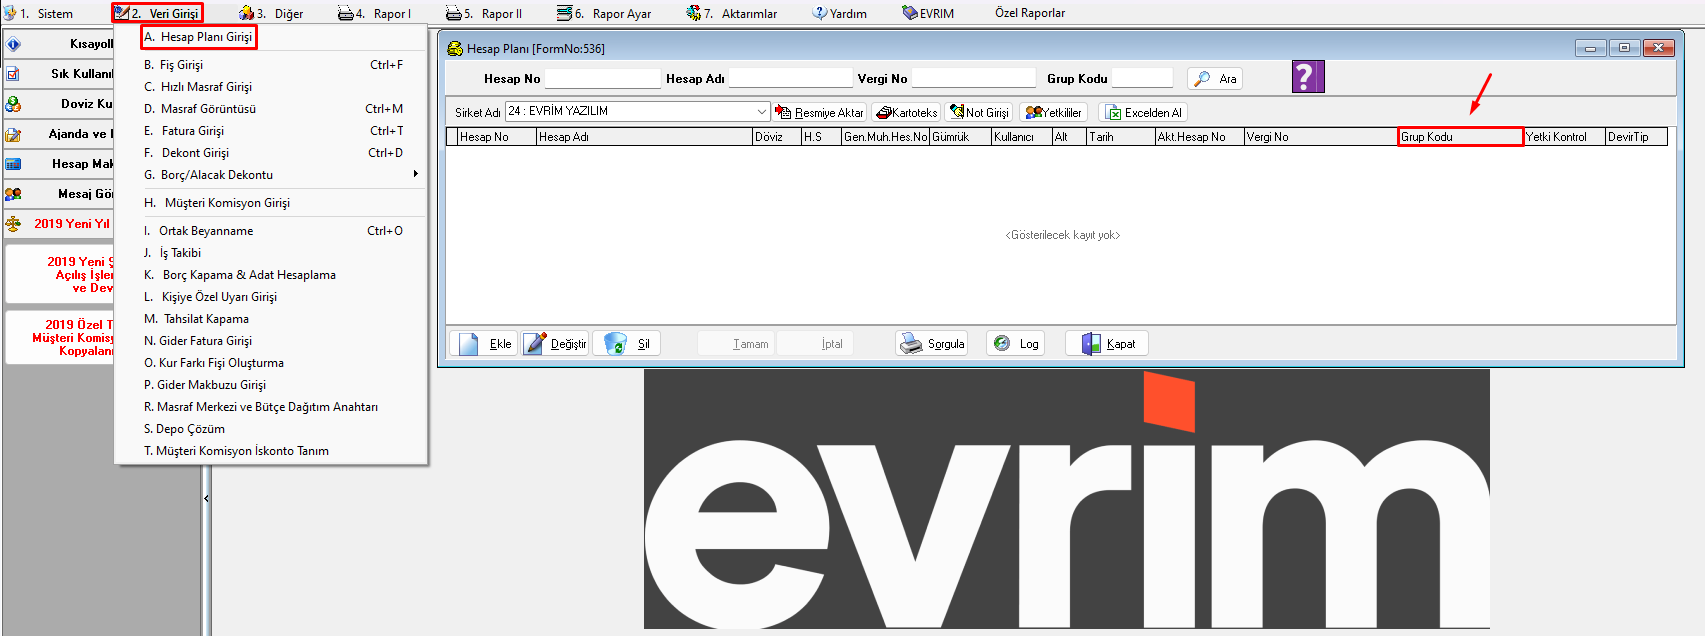Open the Kısayol sidebar shortcut

click(x=59, y=44)
